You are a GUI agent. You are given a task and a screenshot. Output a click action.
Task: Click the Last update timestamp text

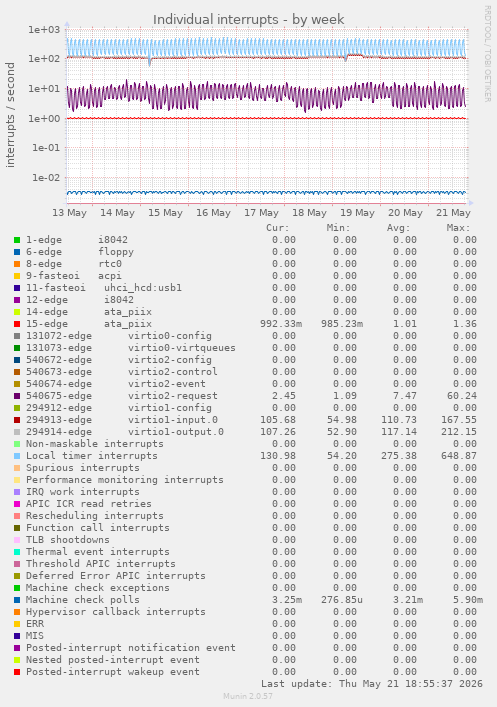[372, 684]
